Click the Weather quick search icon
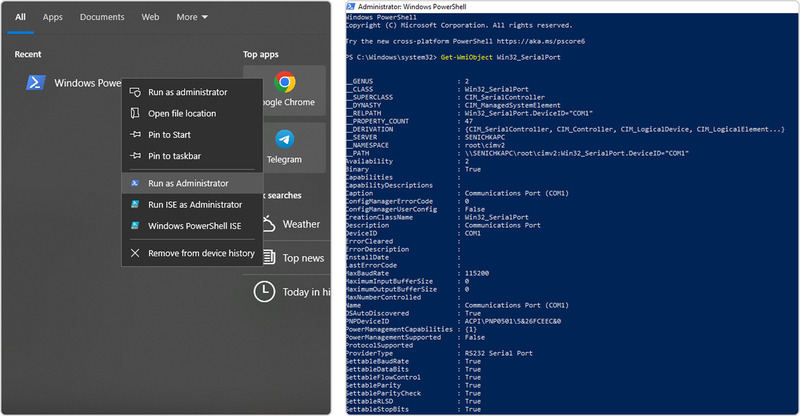 click(269, 224)
